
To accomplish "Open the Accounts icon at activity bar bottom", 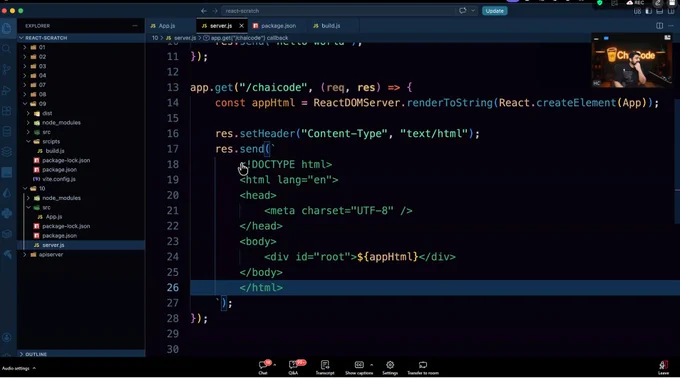I will click(x=7, y=337).
